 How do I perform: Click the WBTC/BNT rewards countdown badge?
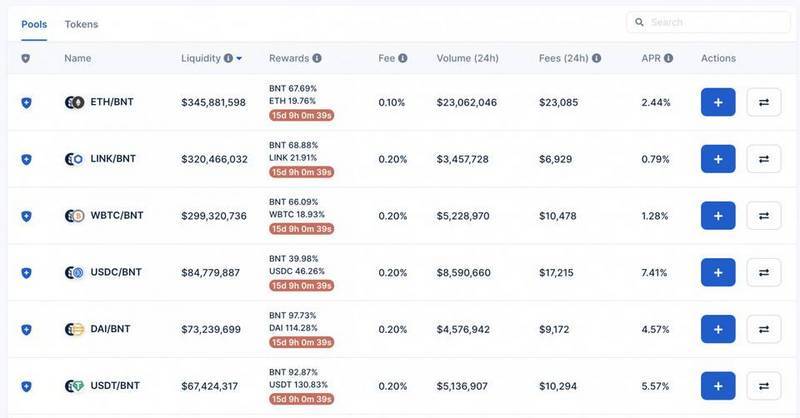[301, 229]
